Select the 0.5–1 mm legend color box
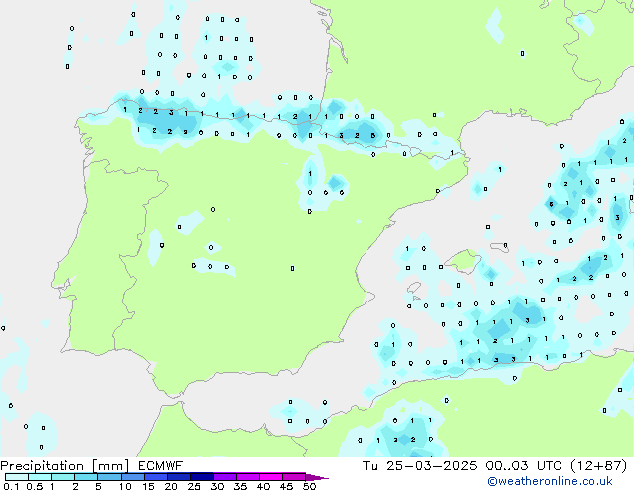 click(40, 477)
